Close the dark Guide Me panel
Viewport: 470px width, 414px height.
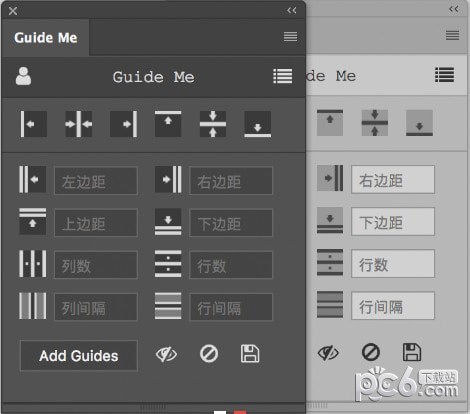pyautogui.click(x=13, y=11)
